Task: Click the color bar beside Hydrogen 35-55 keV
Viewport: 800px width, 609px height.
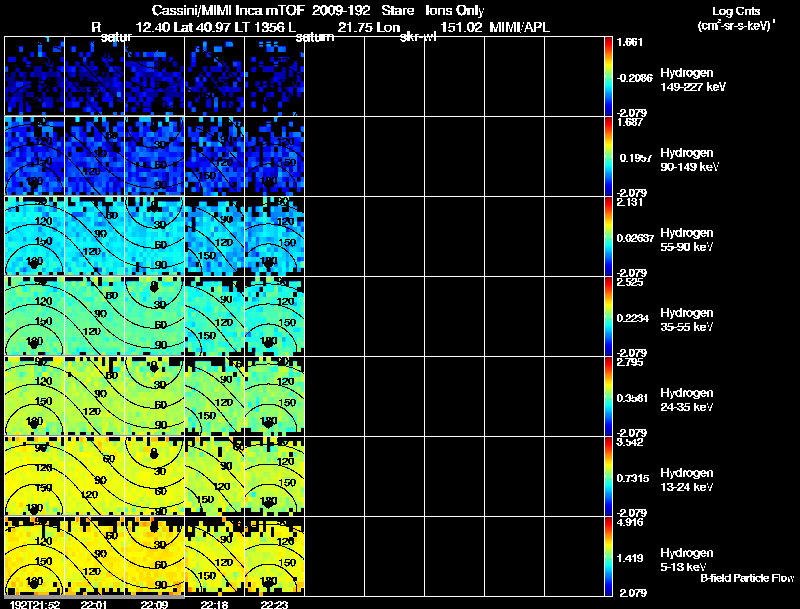Action: click(609, 316)
